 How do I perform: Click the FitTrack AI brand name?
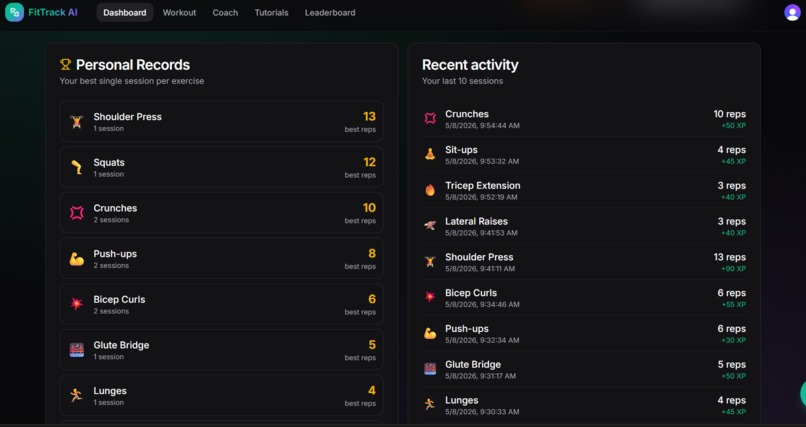click(x=53, y=12)
